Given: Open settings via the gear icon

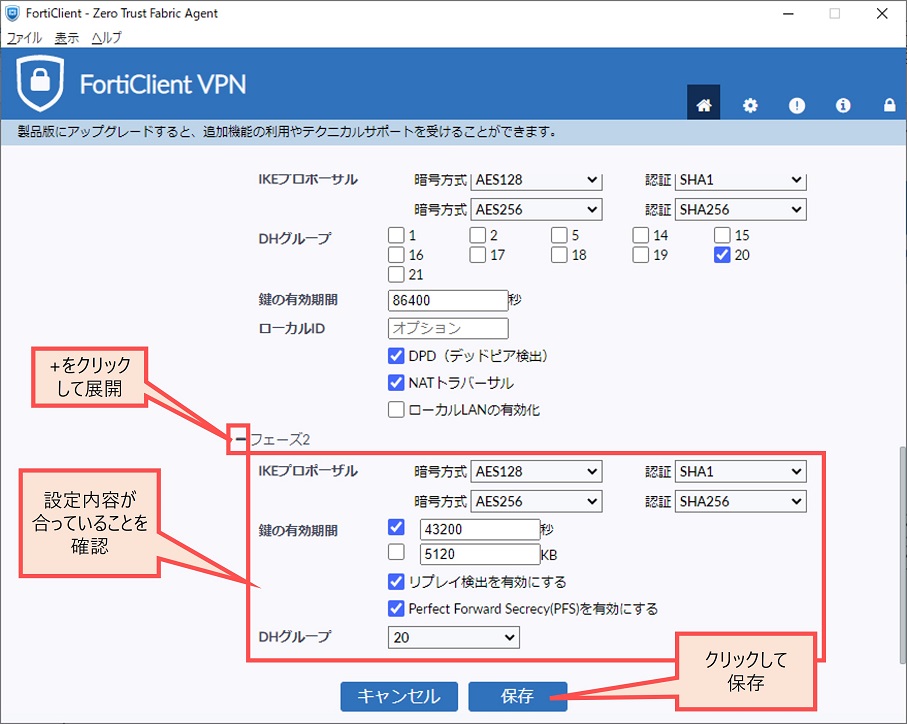Looking at the screenshot, I should click(x=750, y=105).
